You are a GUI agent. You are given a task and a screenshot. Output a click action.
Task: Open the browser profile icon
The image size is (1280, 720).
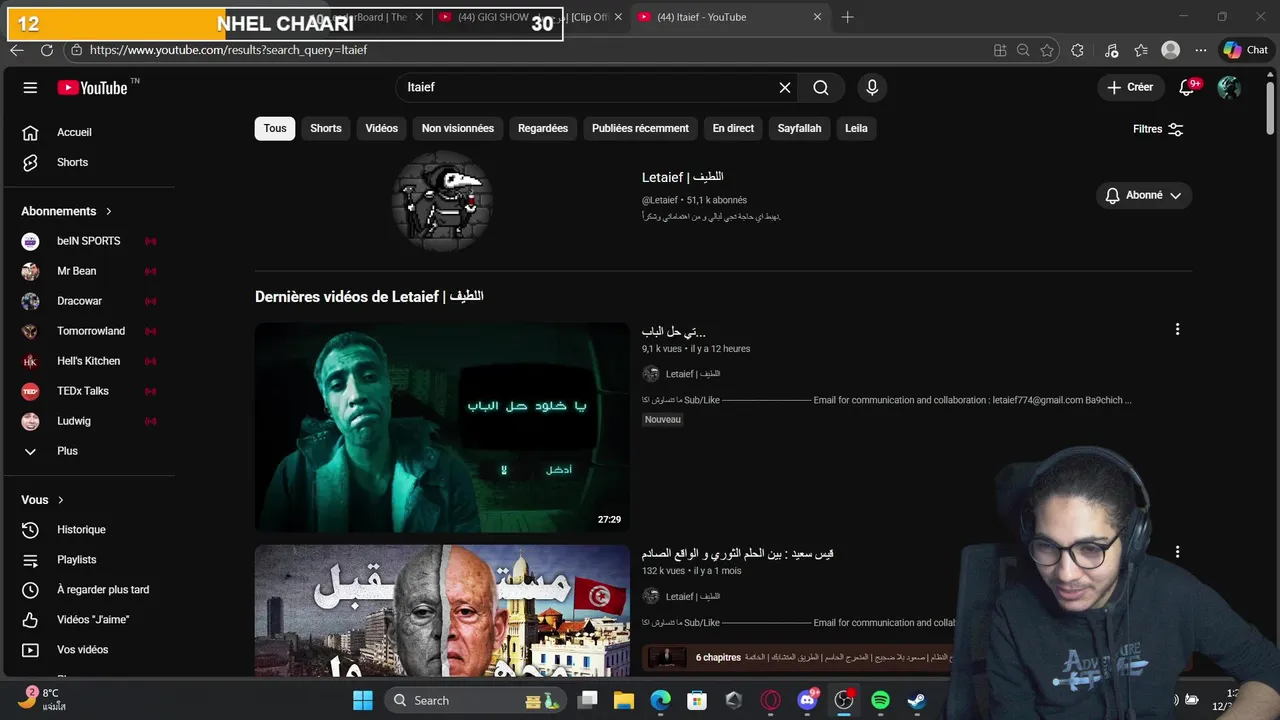tap(1170, 50)
